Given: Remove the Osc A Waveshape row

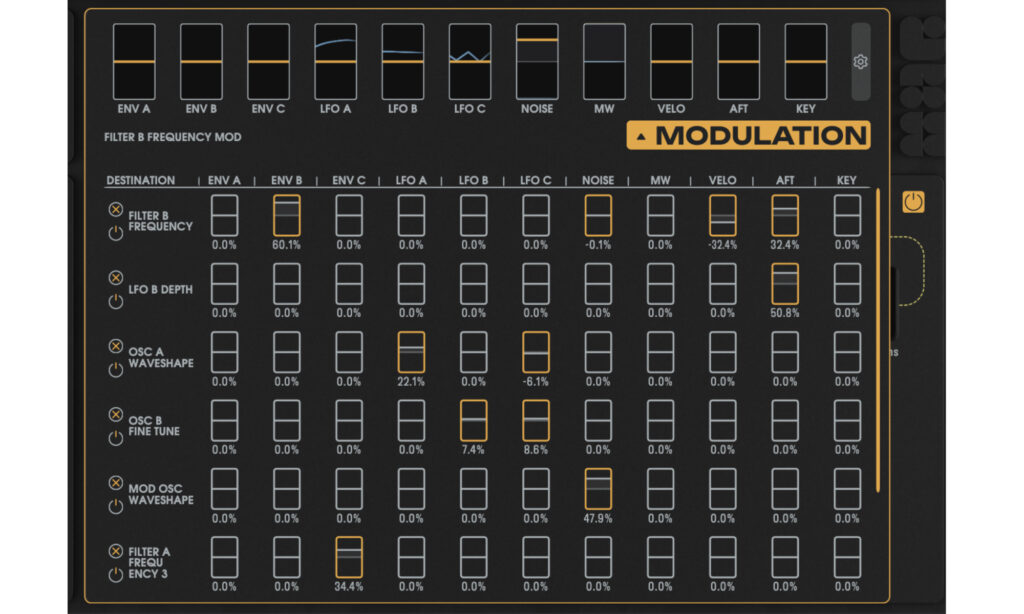Looking at the screenshot, I should click(x=115, y=346).
